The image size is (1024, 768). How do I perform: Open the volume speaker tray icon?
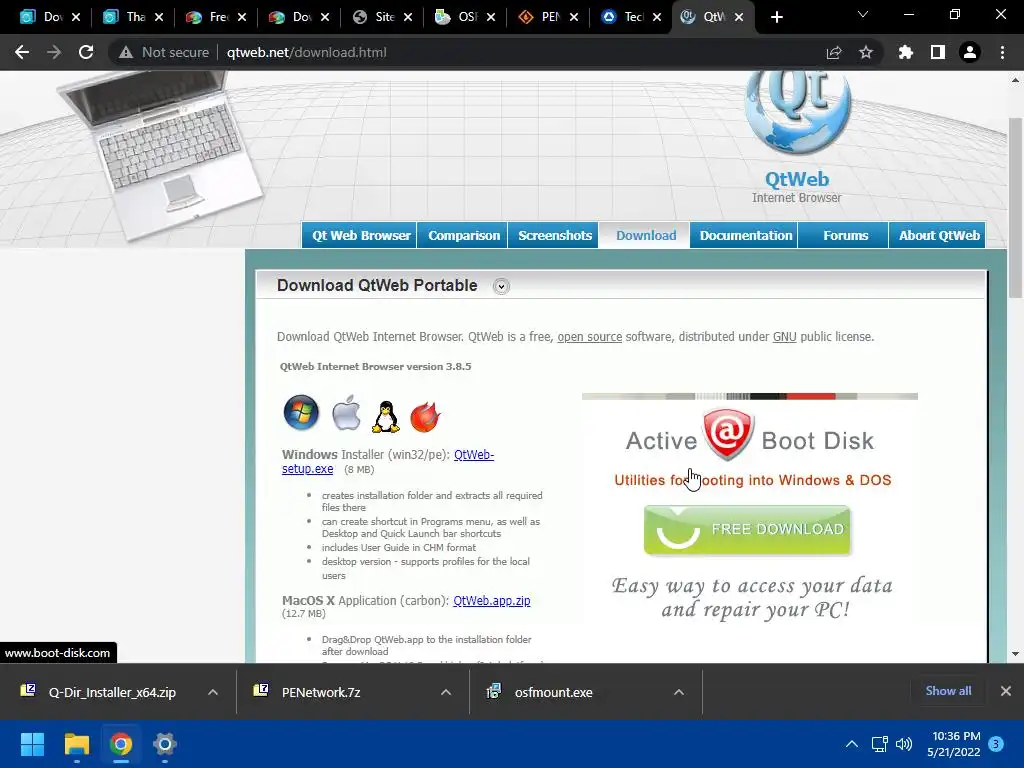[904, 744]
